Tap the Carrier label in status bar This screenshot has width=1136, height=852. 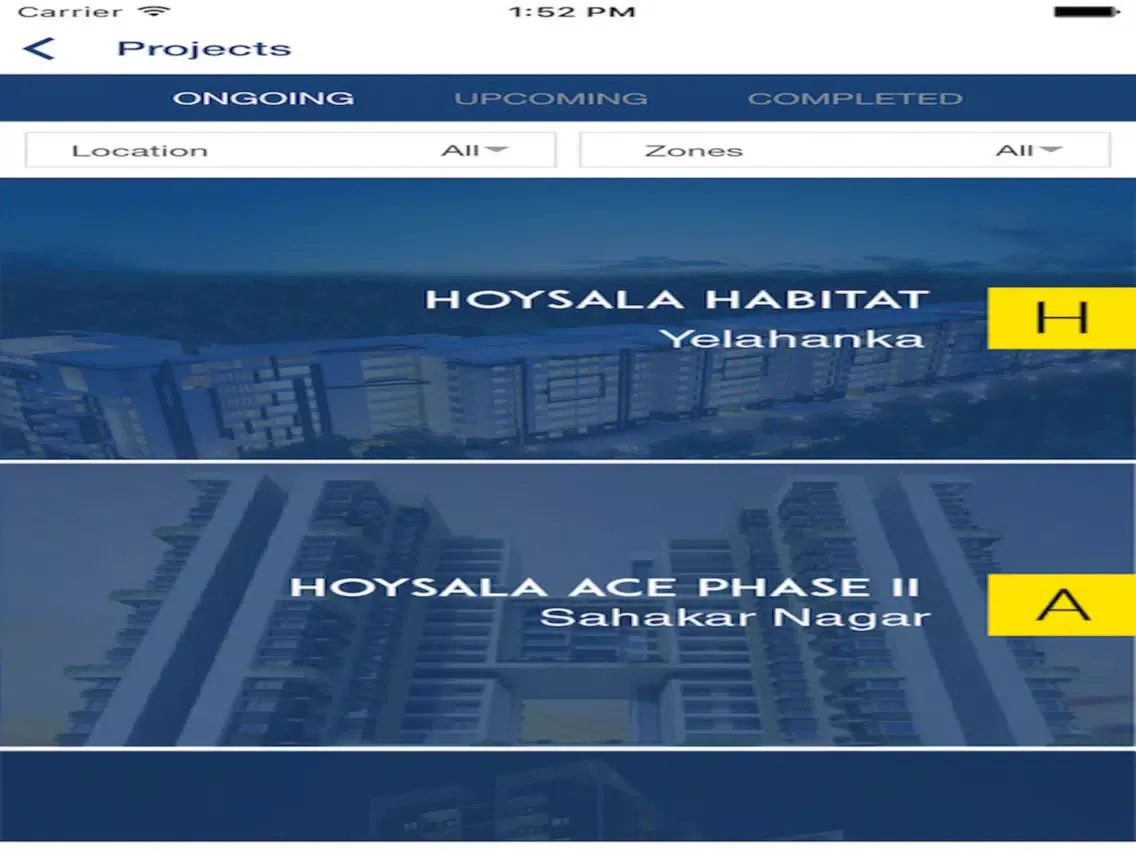coord(70,12)
